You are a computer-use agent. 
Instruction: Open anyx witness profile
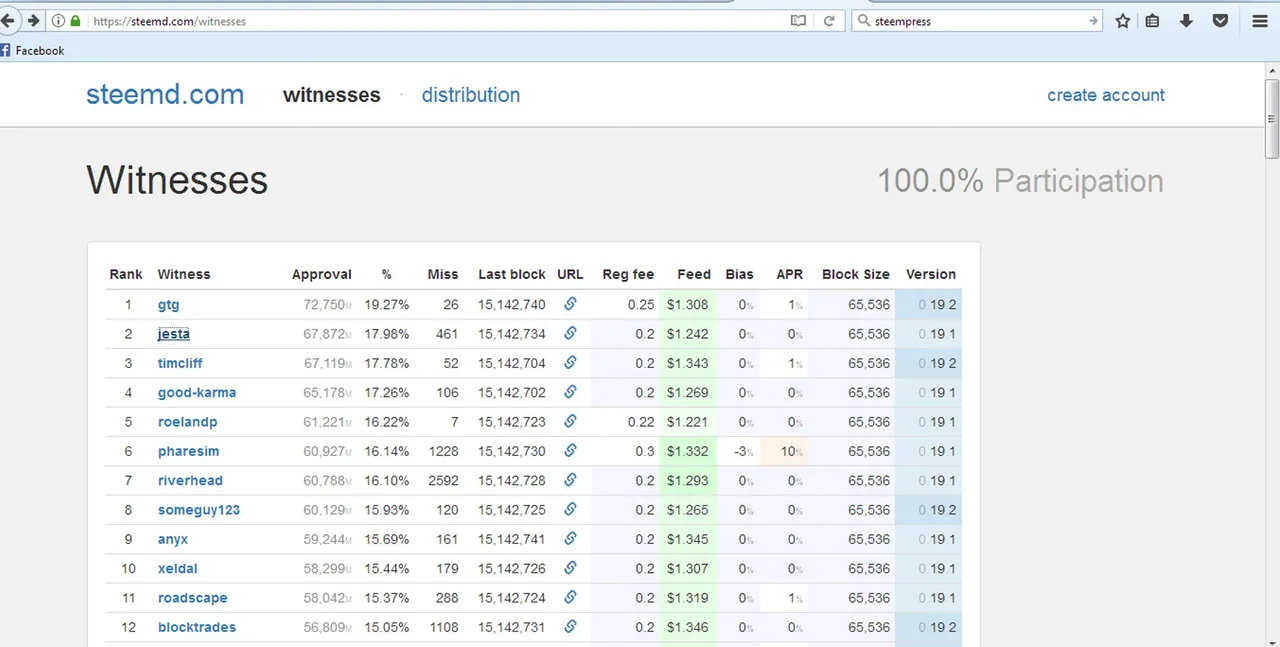pos(173,539)
